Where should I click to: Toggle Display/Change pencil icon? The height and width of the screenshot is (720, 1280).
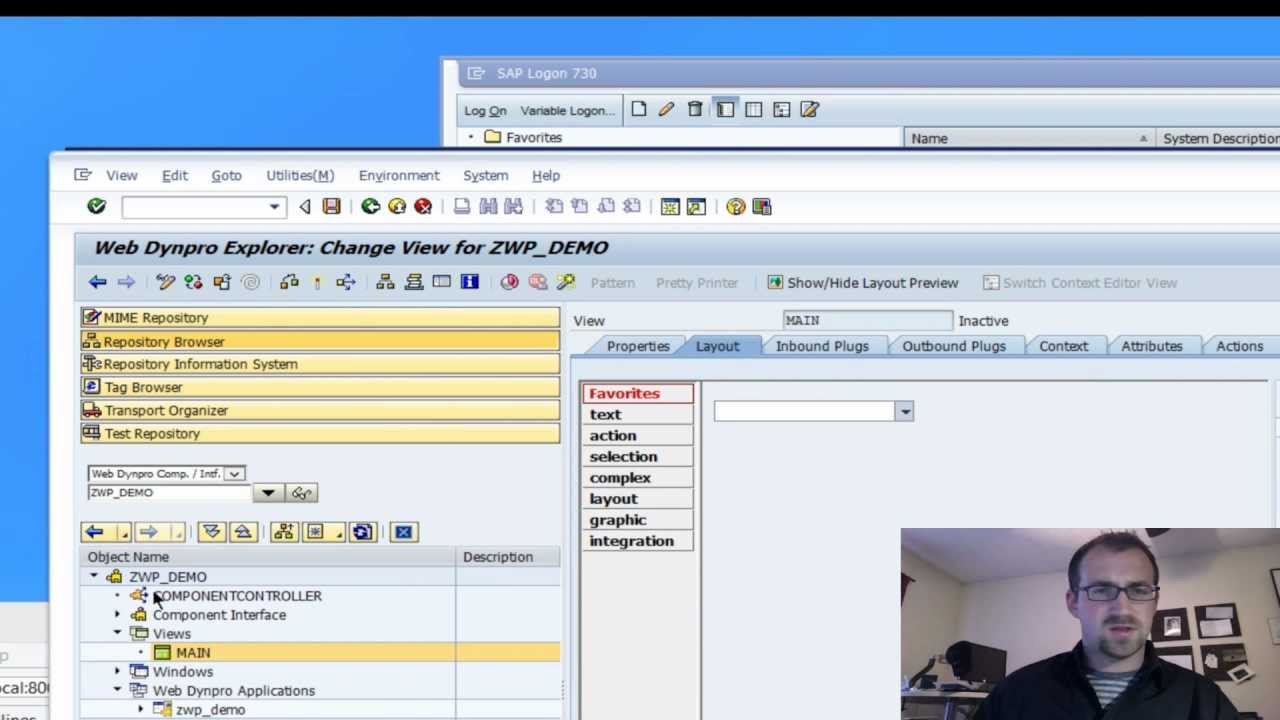coord(165,282)
